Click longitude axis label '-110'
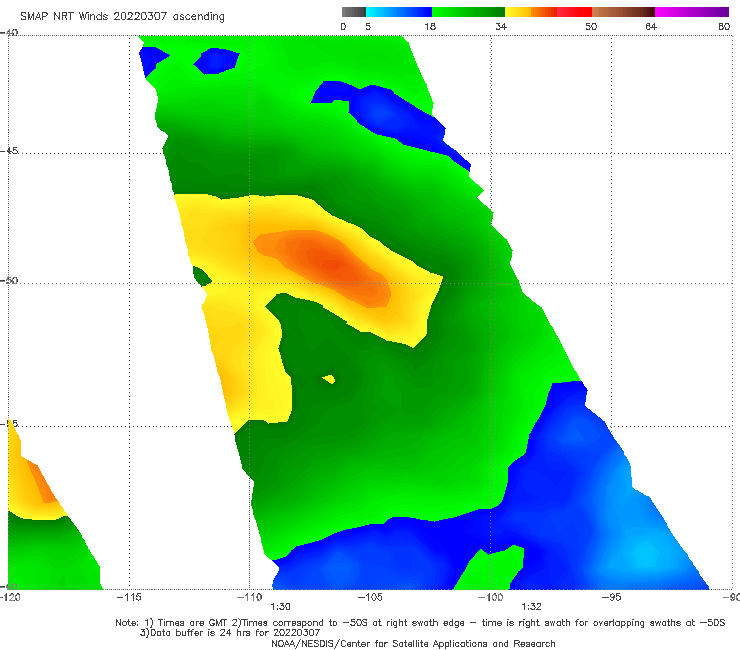The height and width of the screenshot is (650, 740). [250, 597]
